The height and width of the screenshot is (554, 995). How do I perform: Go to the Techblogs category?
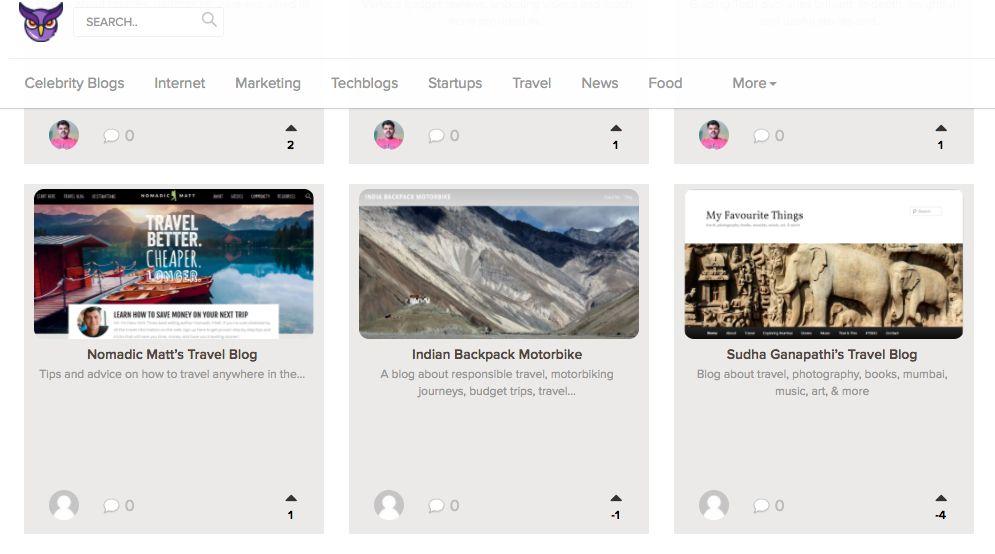tap(364, 83)
